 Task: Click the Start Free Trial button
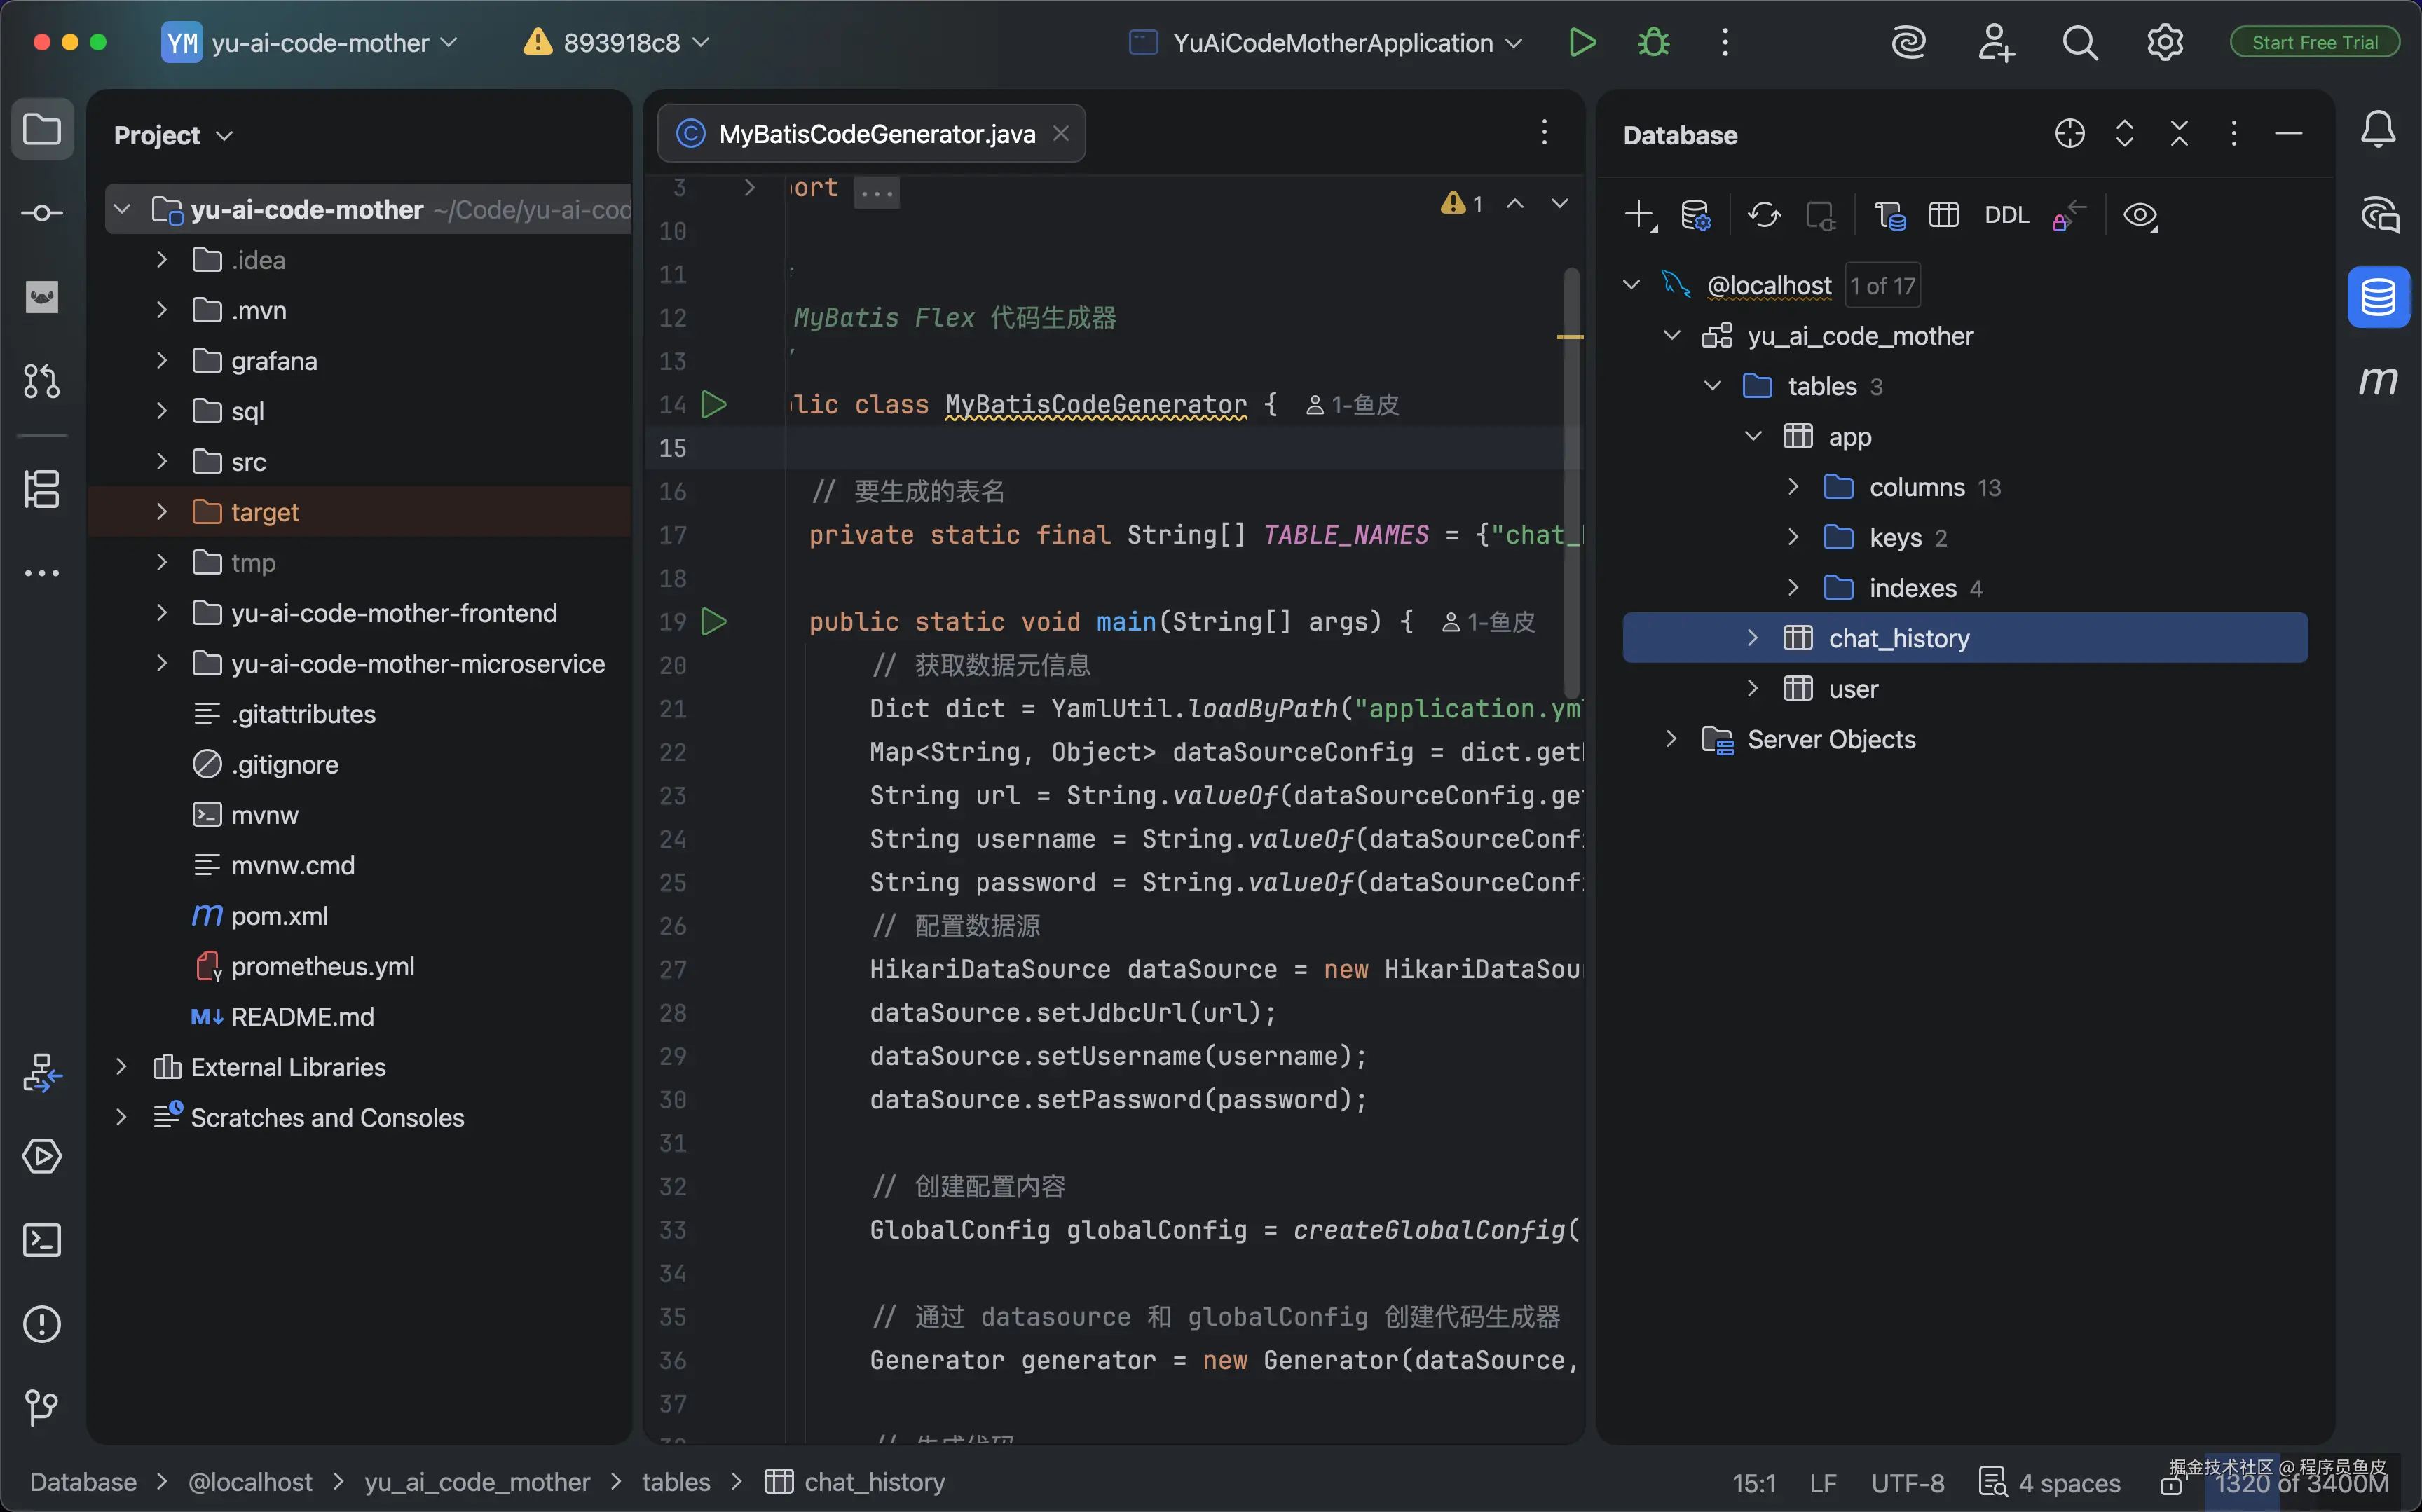tap(2314, 43)
